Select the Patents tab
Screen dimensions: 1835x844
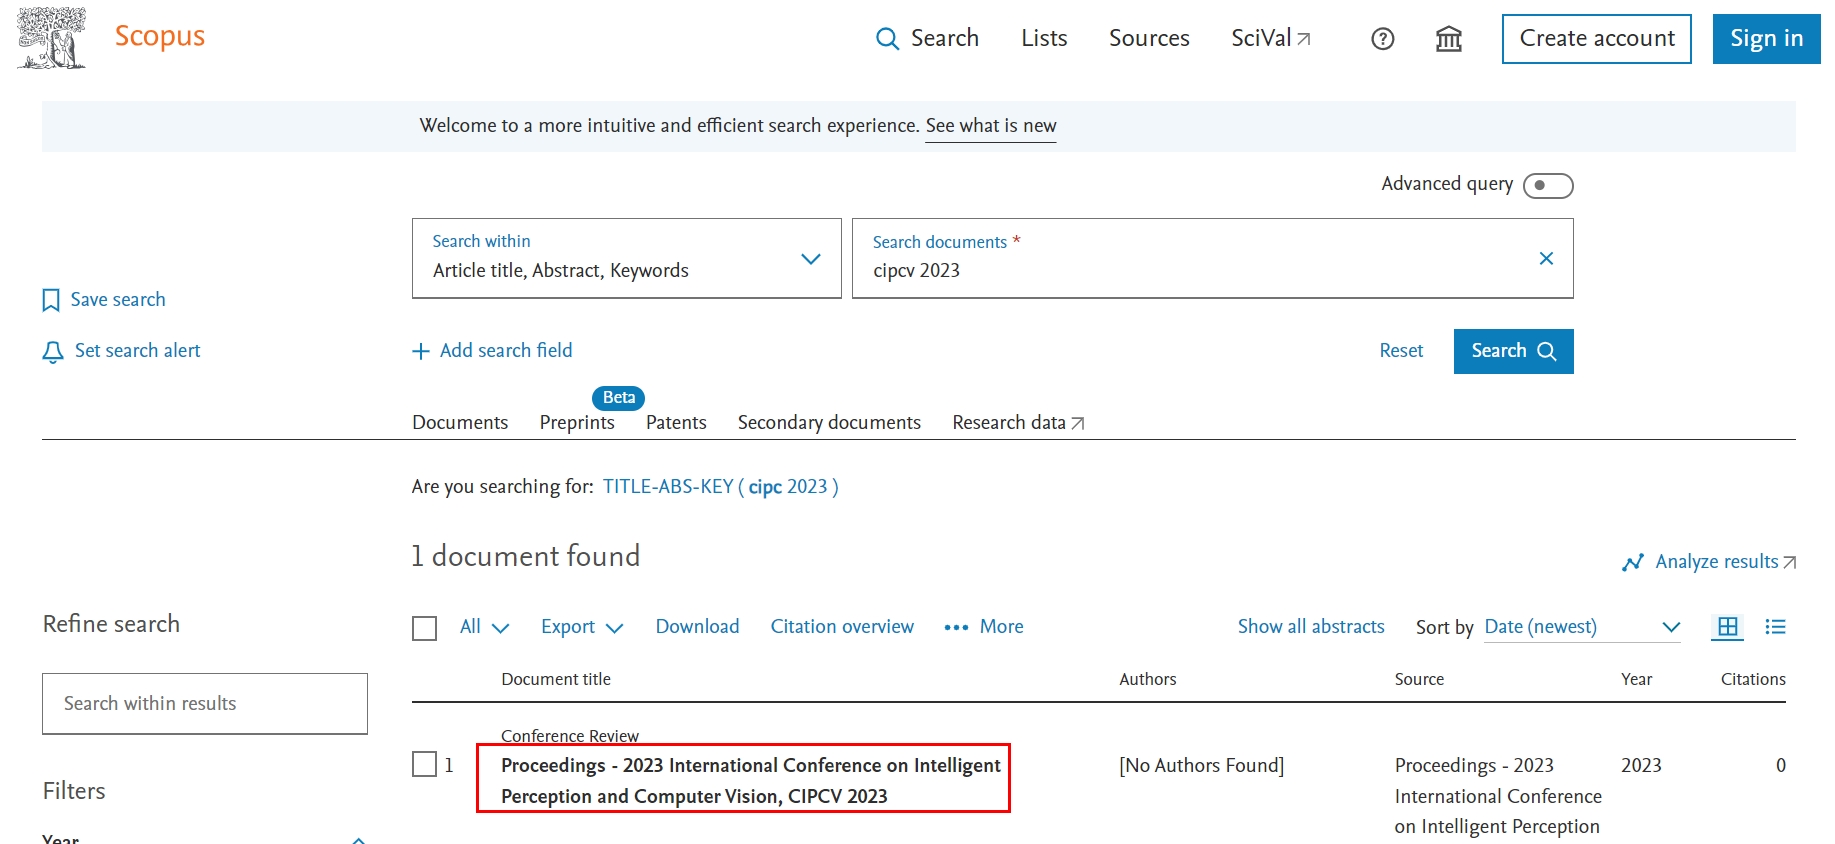(x=676, y=423)
